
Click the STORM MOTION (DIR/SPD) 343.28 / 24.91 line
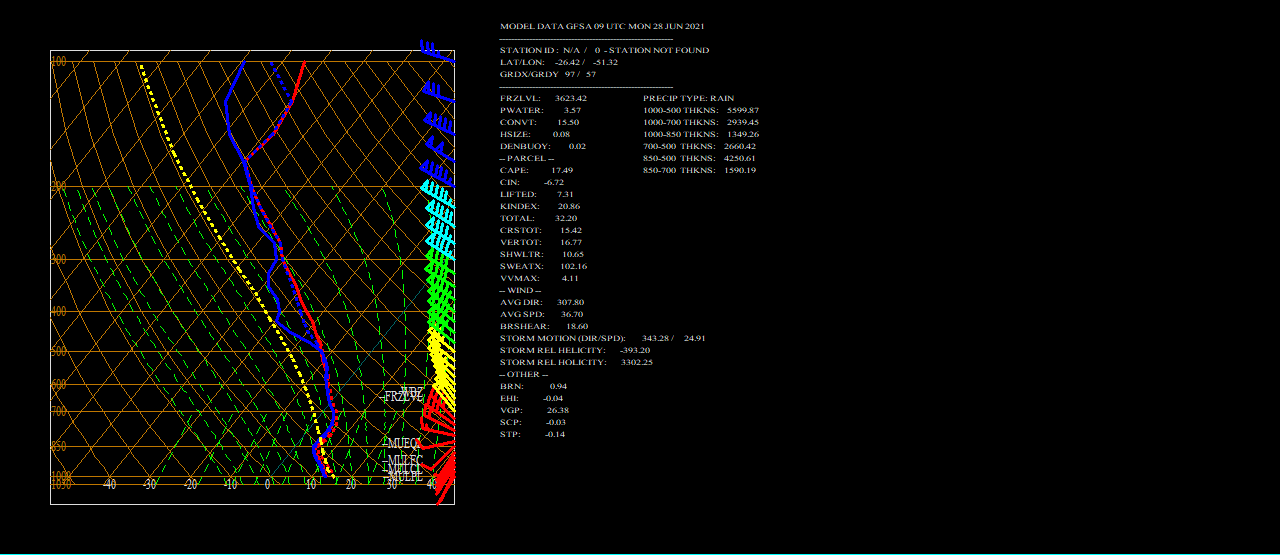[x=603, y=338]
